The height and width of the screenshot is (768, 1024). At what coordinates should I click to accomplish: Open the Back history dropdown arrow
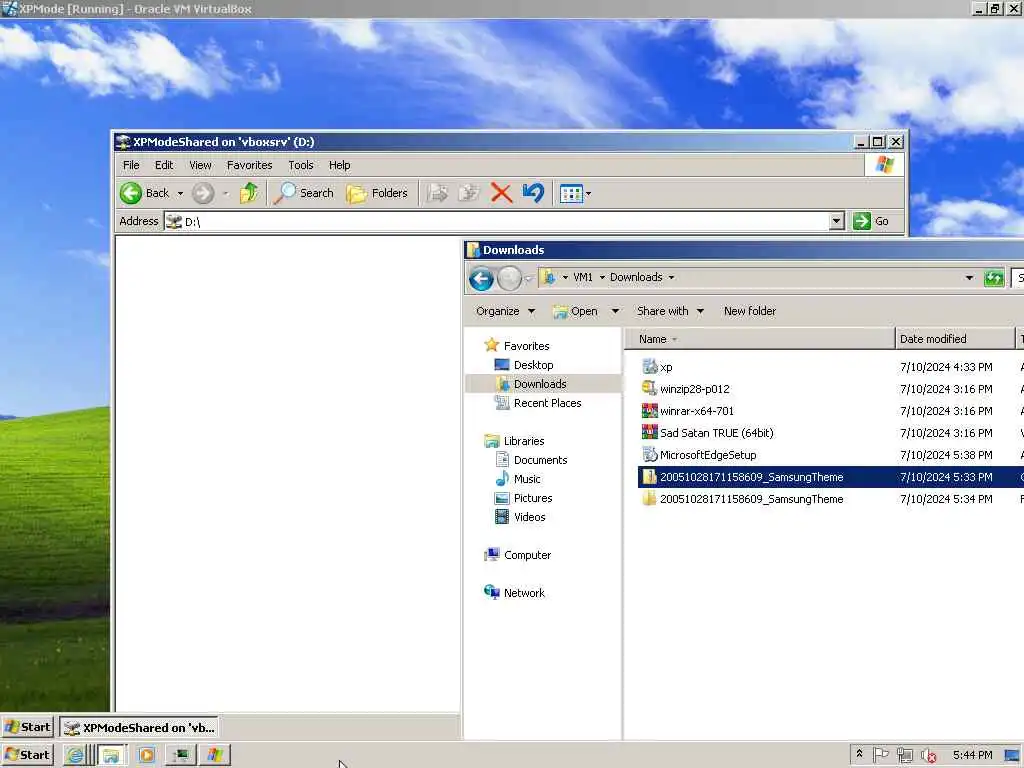click(x=180, y=193)
